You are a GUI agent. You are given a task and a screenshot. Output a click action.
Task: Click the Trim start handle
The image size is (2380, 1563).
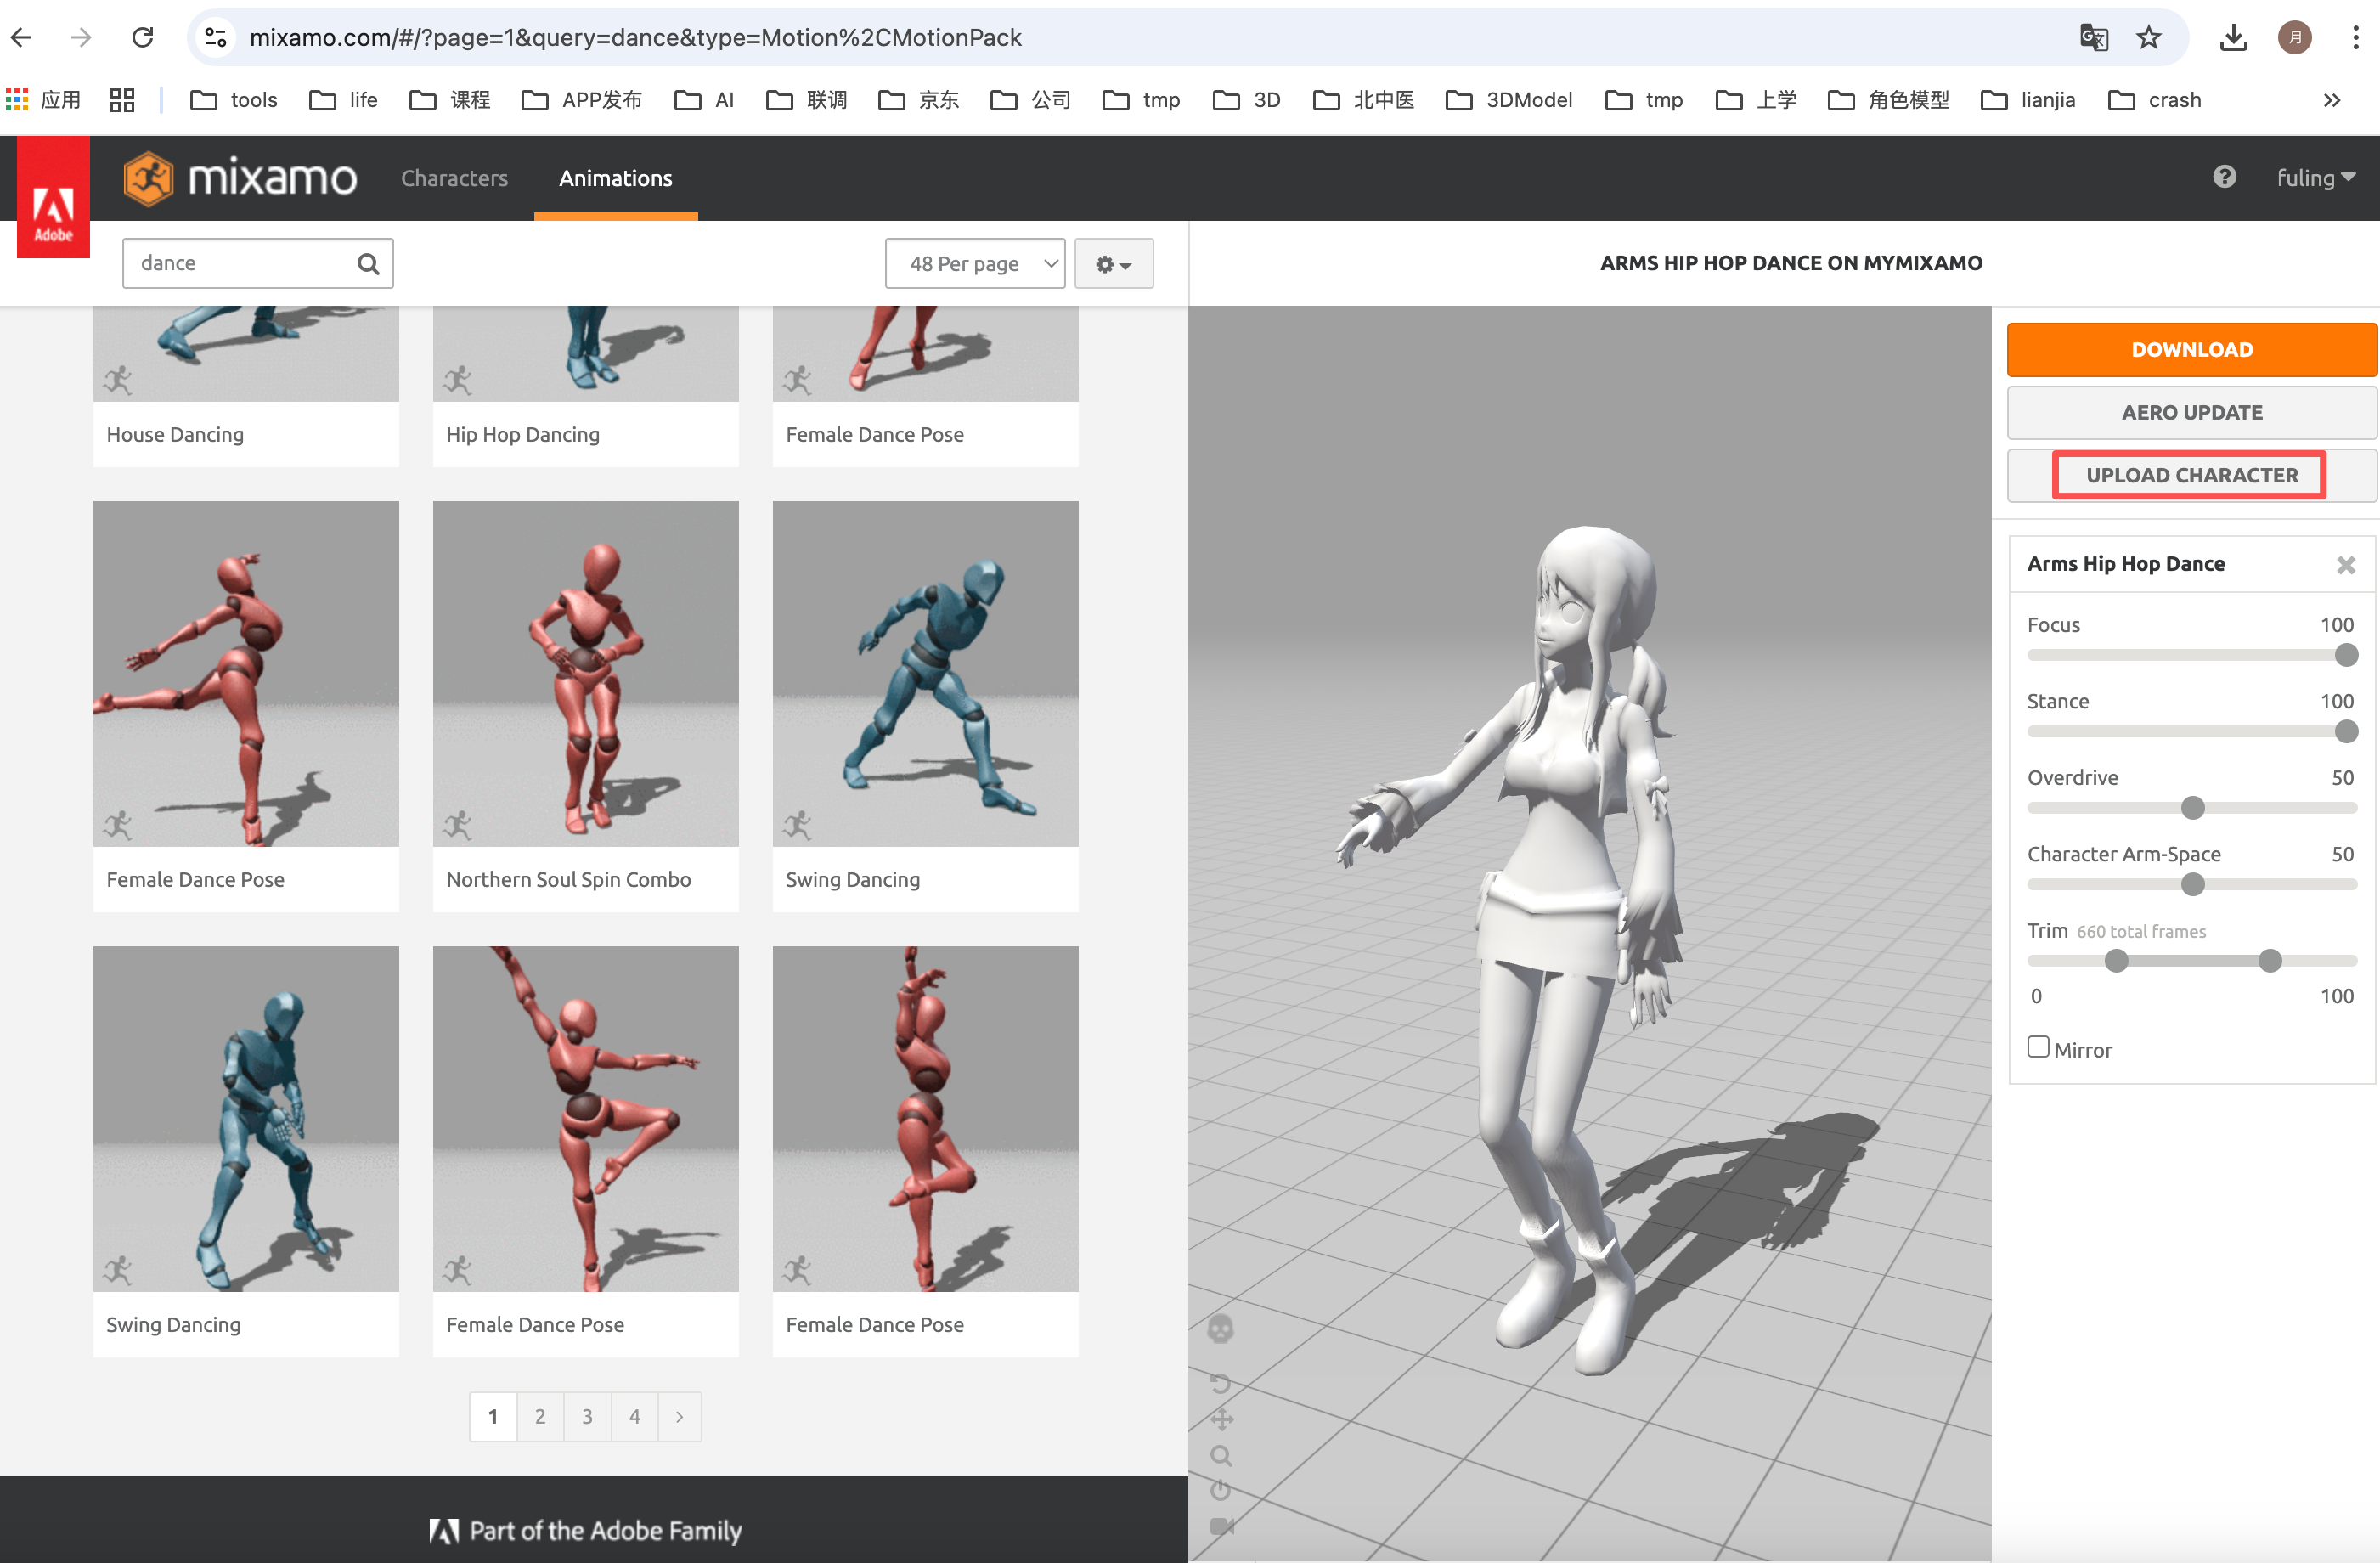pos(2116,961)
